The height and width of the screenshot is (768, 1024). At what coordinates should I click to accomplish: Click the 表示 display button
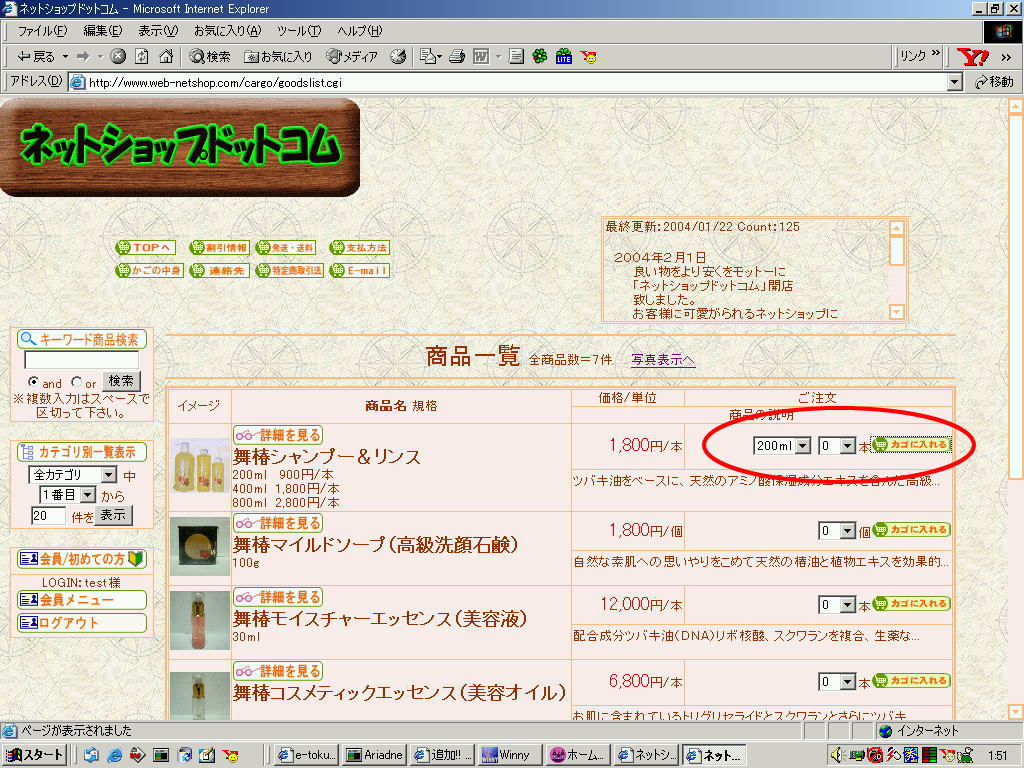click(114, 515)
